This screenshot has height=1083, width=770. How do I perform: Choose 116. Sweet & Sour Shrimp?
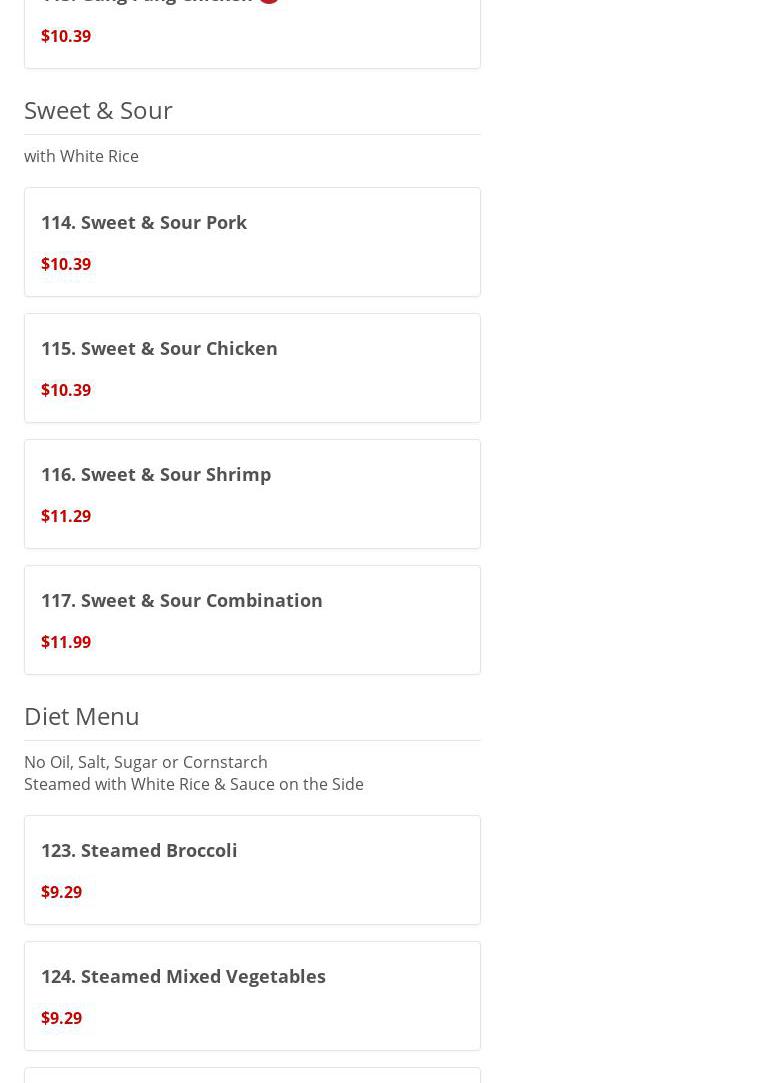point(156,474)
